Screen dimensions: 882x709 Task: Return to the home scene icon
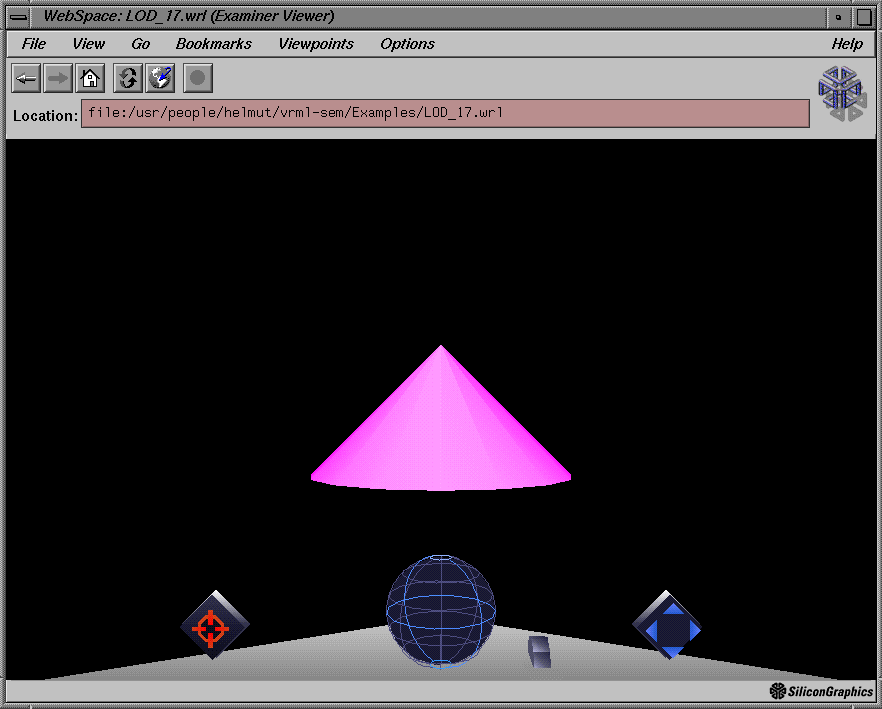point(90,78)
